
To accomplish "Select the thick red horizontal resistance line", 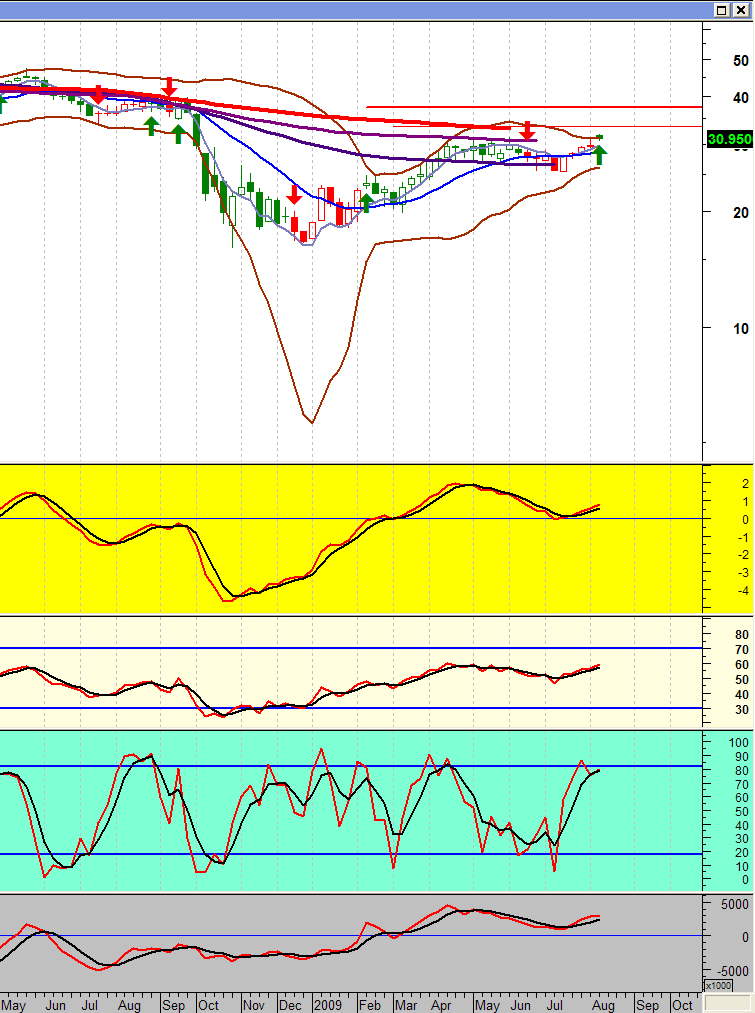I will (533, 107).
